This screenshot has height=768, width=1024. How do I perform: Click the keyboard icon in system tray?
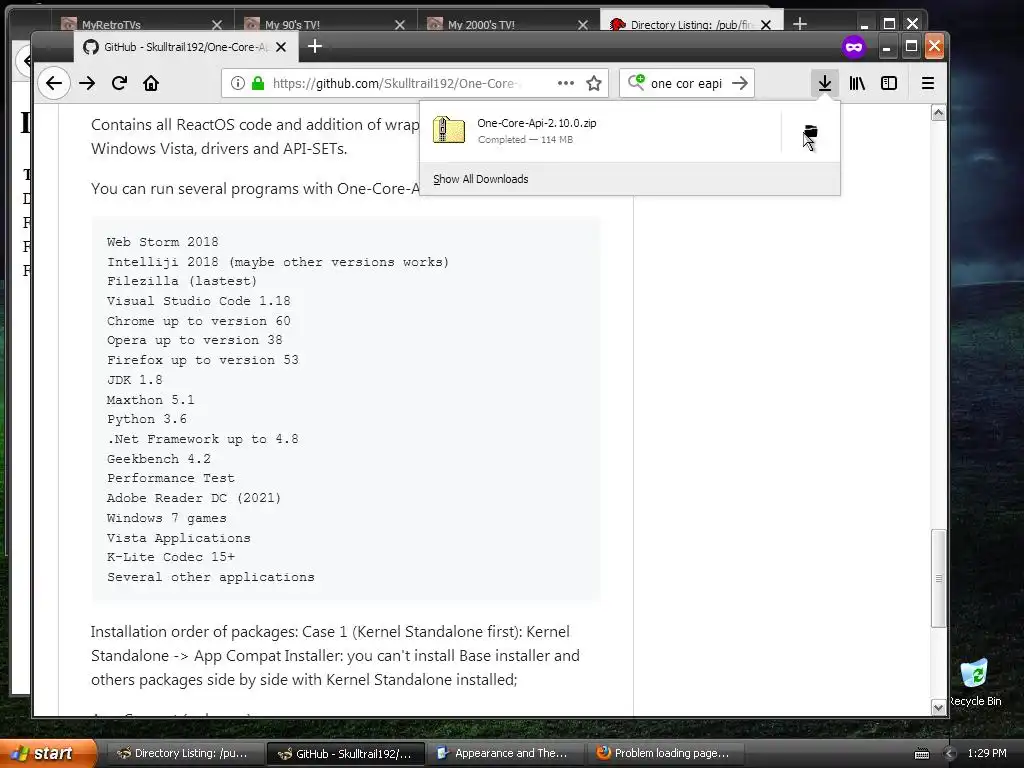coord(921,754)
